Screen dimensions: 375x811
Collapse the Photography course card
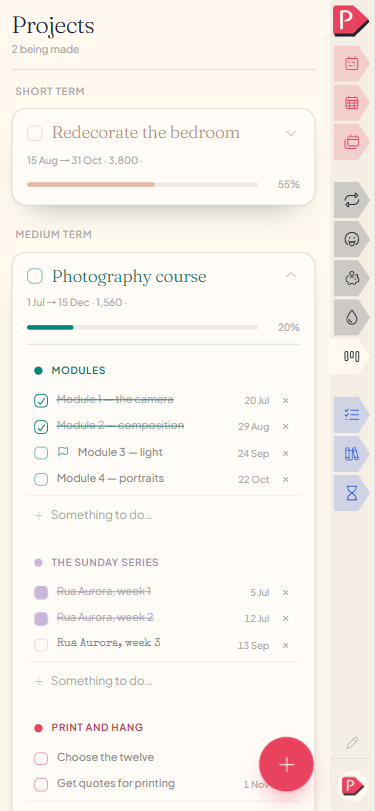point(291,275)
